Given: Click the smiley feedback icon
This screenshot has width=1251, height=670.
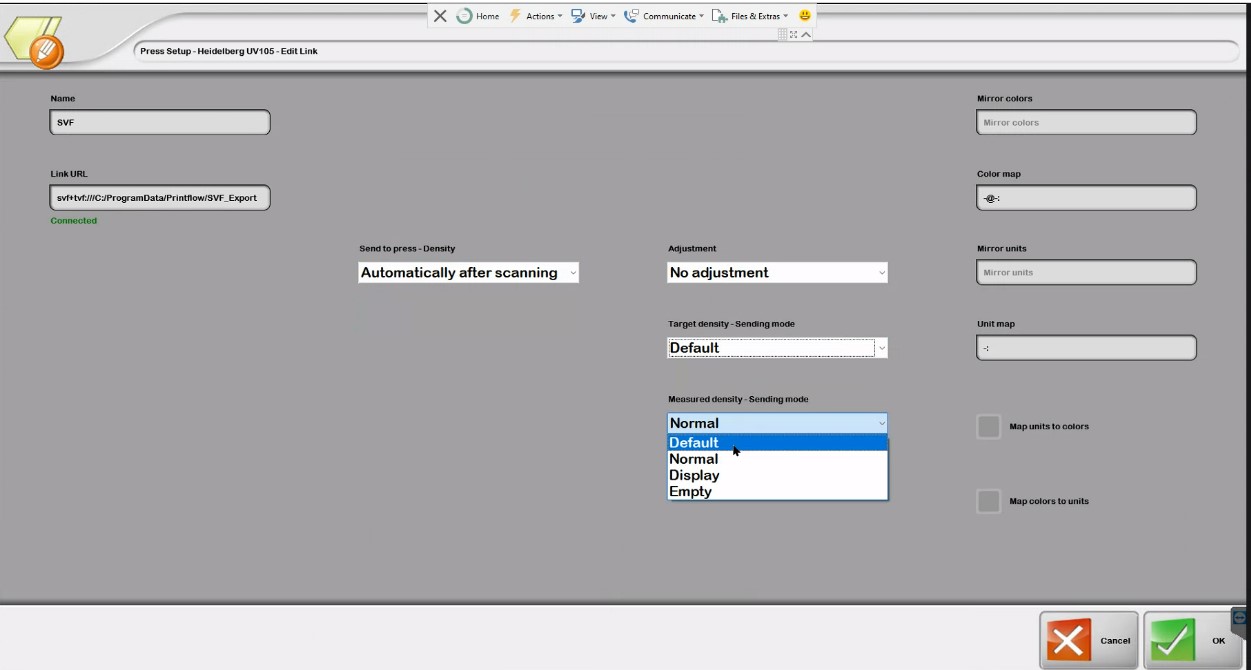Looking at the screenshot, I should click(805, 16).
